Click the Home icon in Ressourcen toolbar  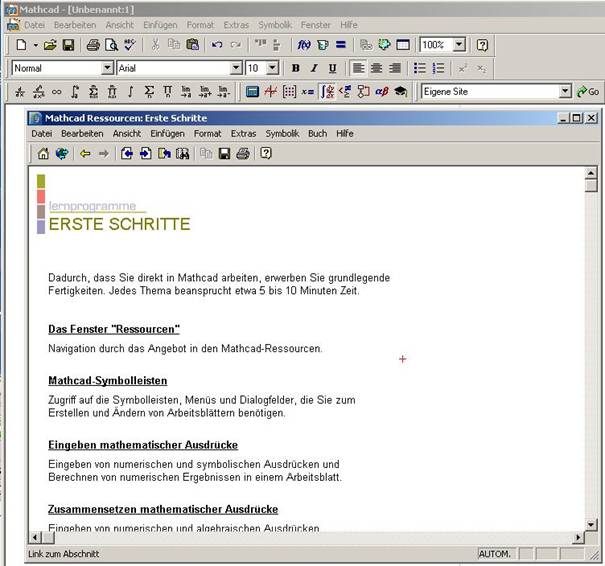coord(43,154)
